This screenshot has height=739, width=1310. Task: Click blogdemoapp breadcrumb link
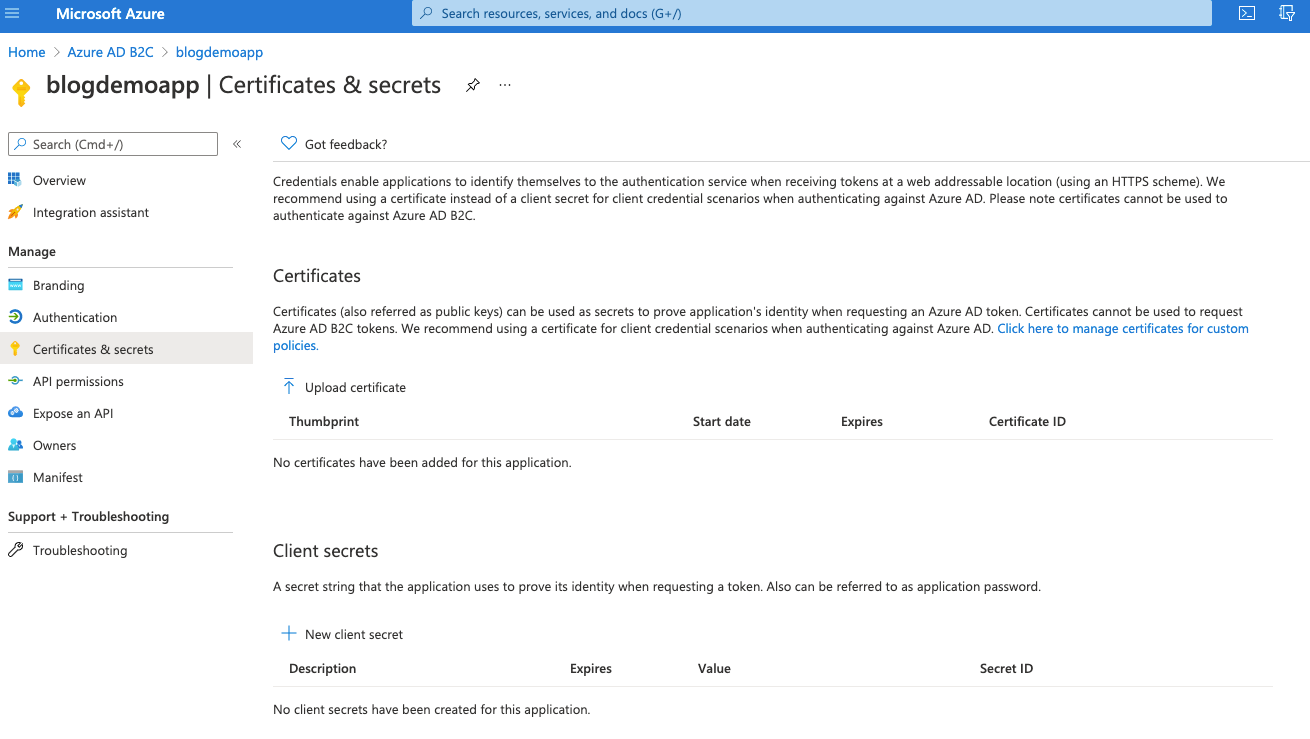point(219,52)
